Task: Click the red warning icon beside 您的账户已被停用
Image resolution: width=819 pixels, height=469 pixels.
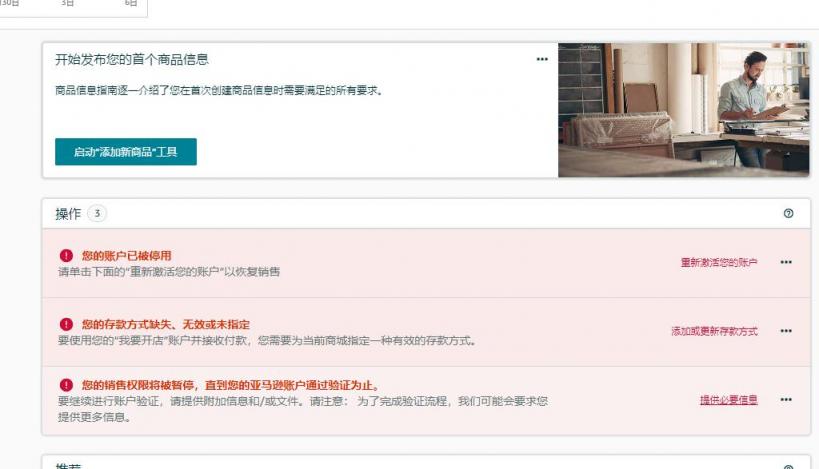Action: click(x=66, y=256)
